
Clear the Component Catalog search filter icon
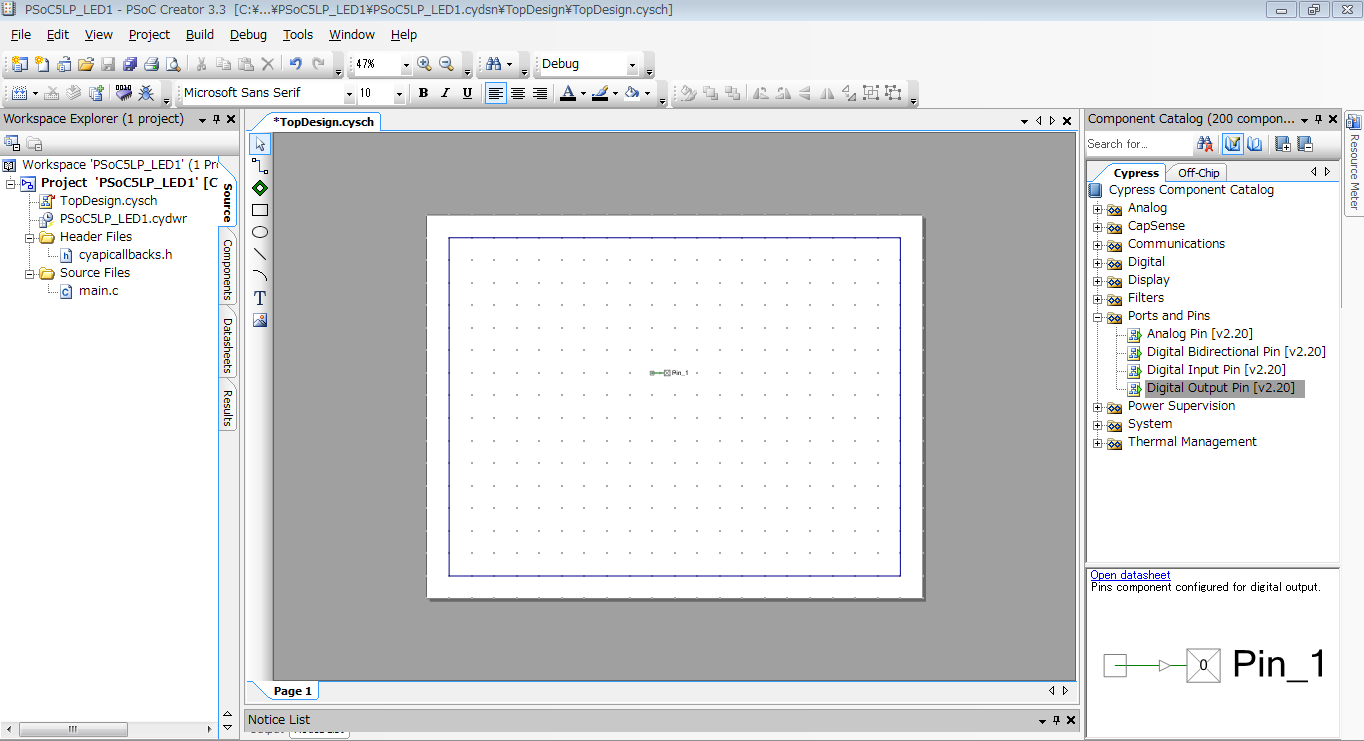point(1205,144)
